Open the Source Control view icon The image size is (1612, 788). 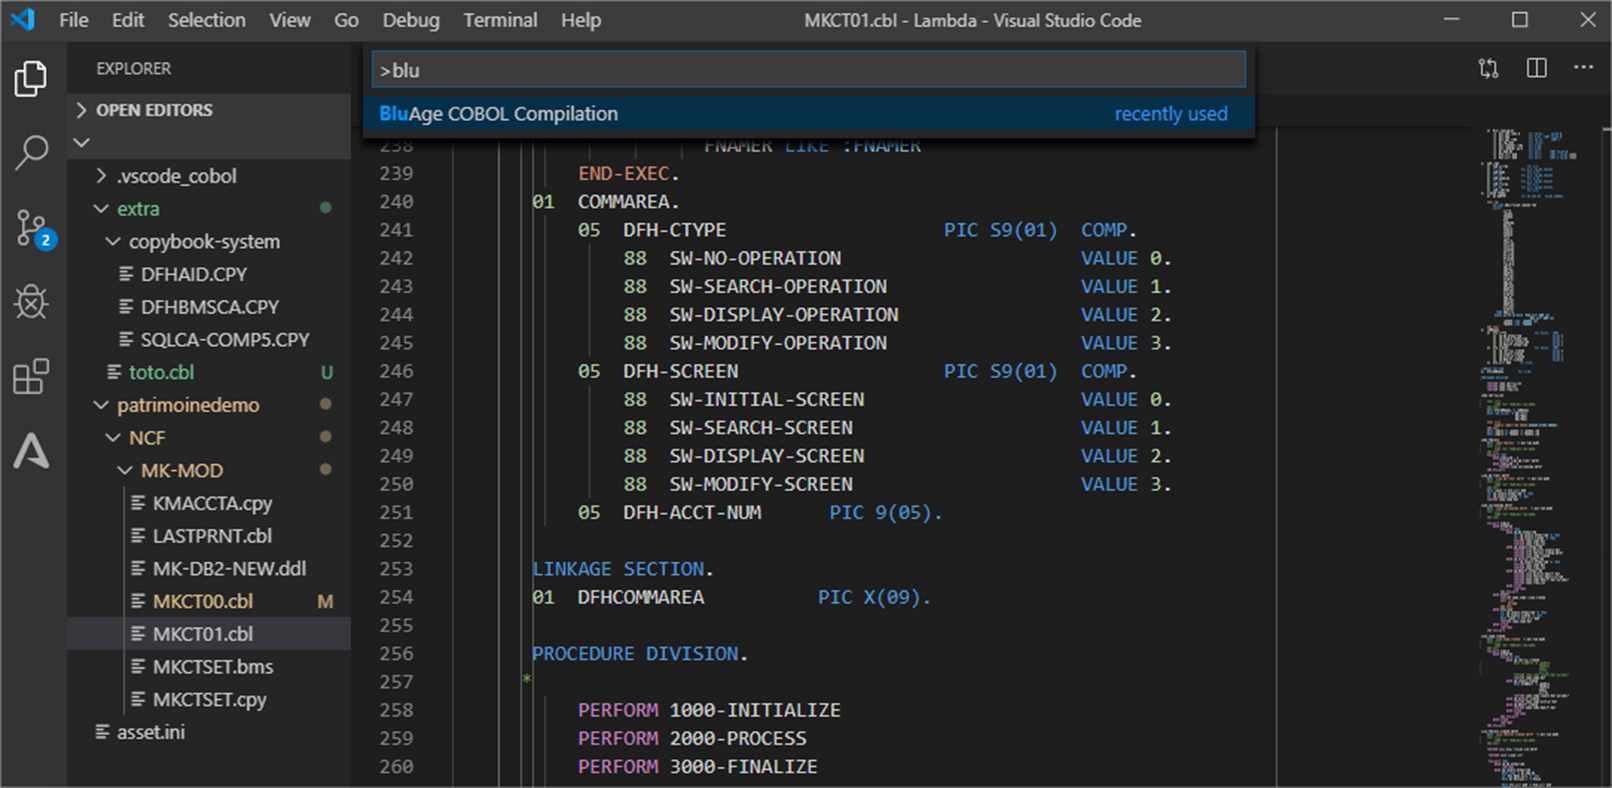(31, 228)
